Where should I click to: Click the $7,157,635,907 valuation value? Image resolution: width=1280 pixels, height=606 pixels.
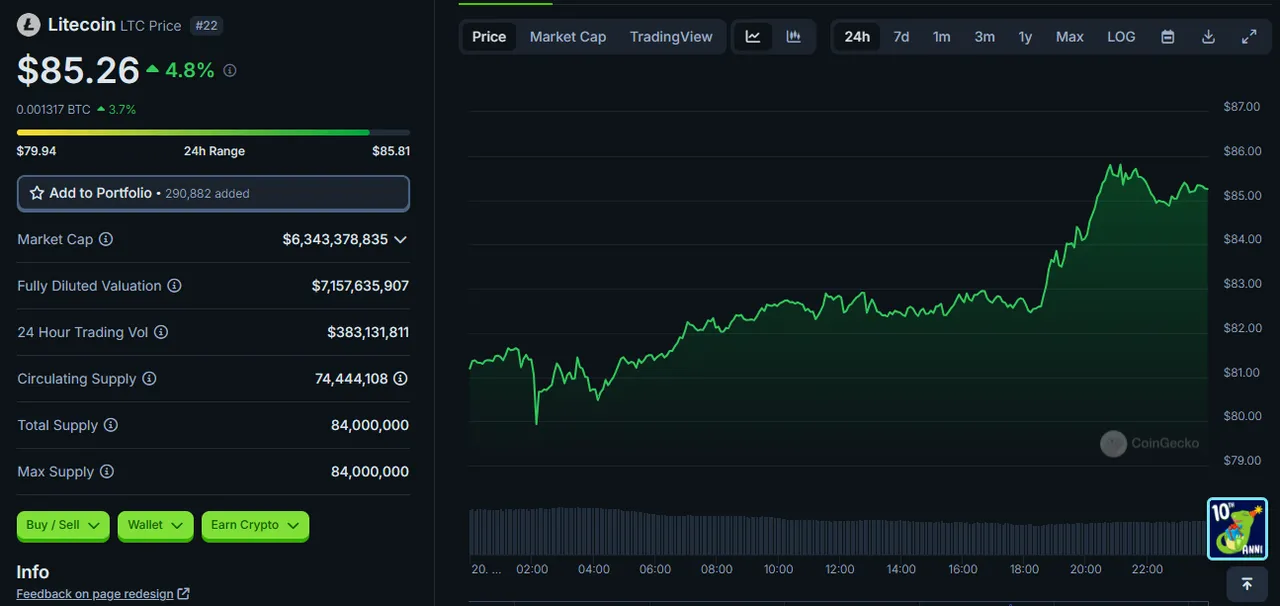(360, 286)
